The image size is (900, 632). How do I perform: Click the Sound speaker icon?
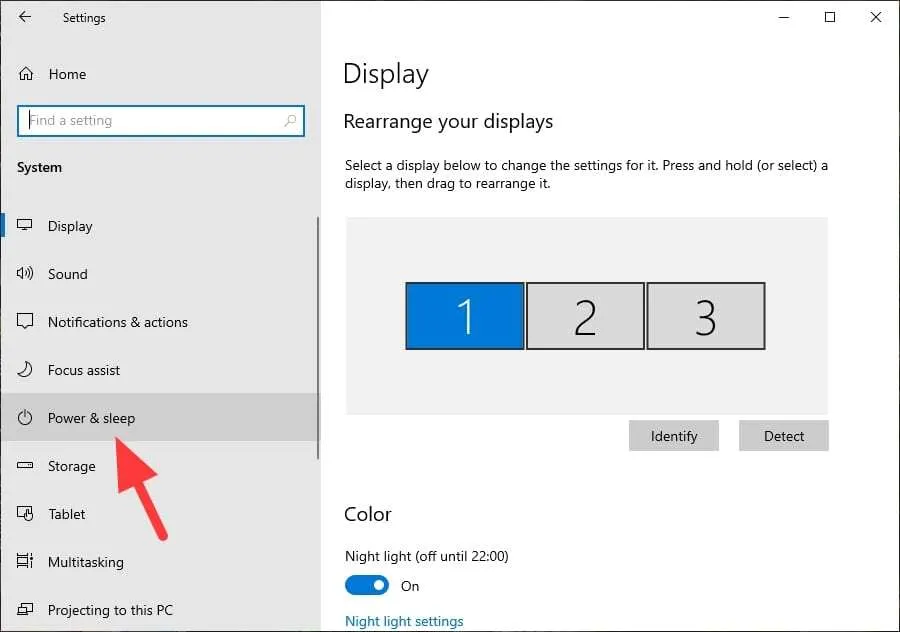[x=25, y=273]
